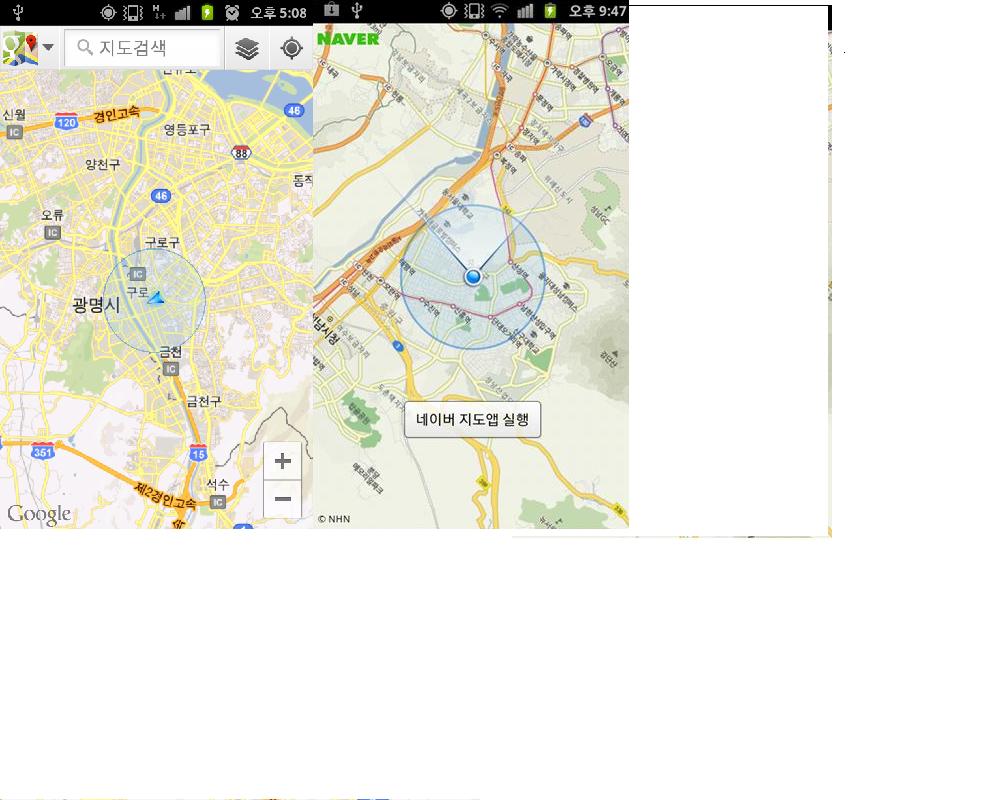Viewport: 1000px width, 800px height.
Task: Tap the route 120 highway shield
Action: [66, 122]
